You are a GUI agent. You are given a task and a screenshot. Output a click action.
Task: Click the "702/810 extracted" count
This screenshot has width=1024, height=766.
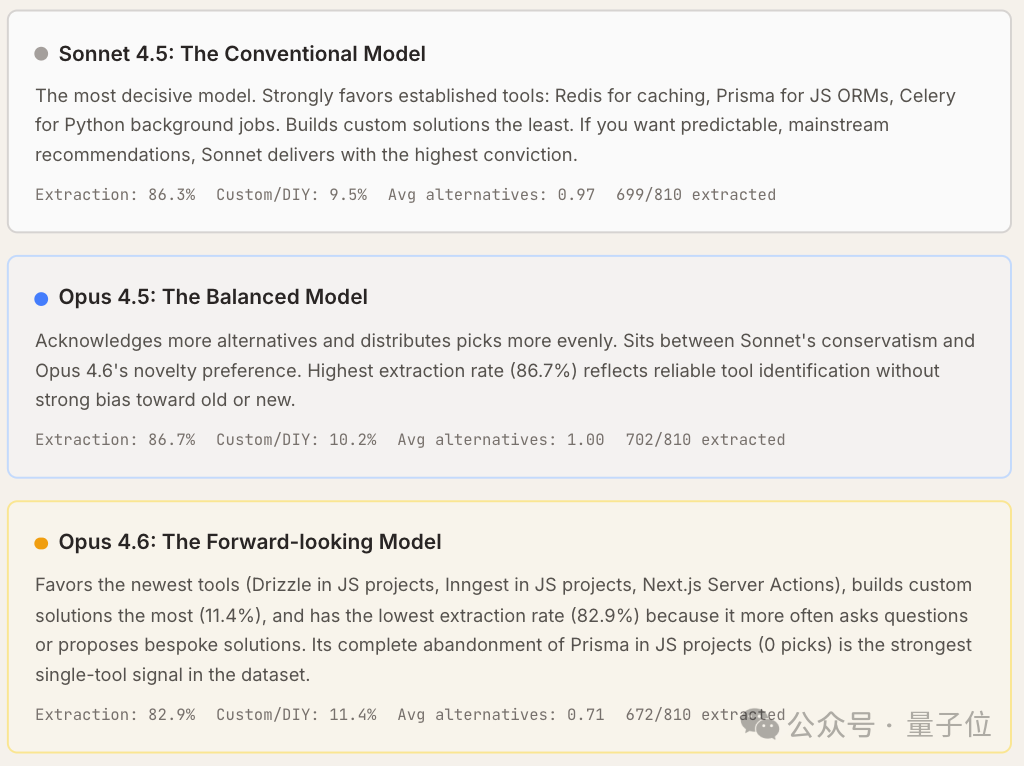pyautogui.click(x=705, y=440)
